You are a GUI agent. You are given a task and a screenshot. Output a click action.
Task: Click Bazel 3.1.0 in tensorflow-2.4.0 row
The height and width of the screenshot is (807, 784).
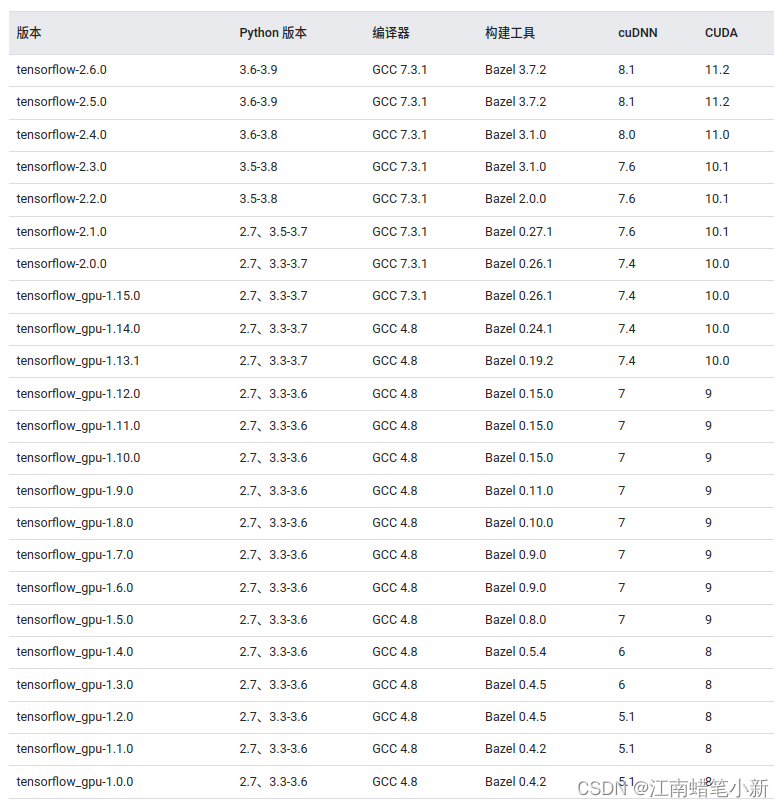click(515, 135)
